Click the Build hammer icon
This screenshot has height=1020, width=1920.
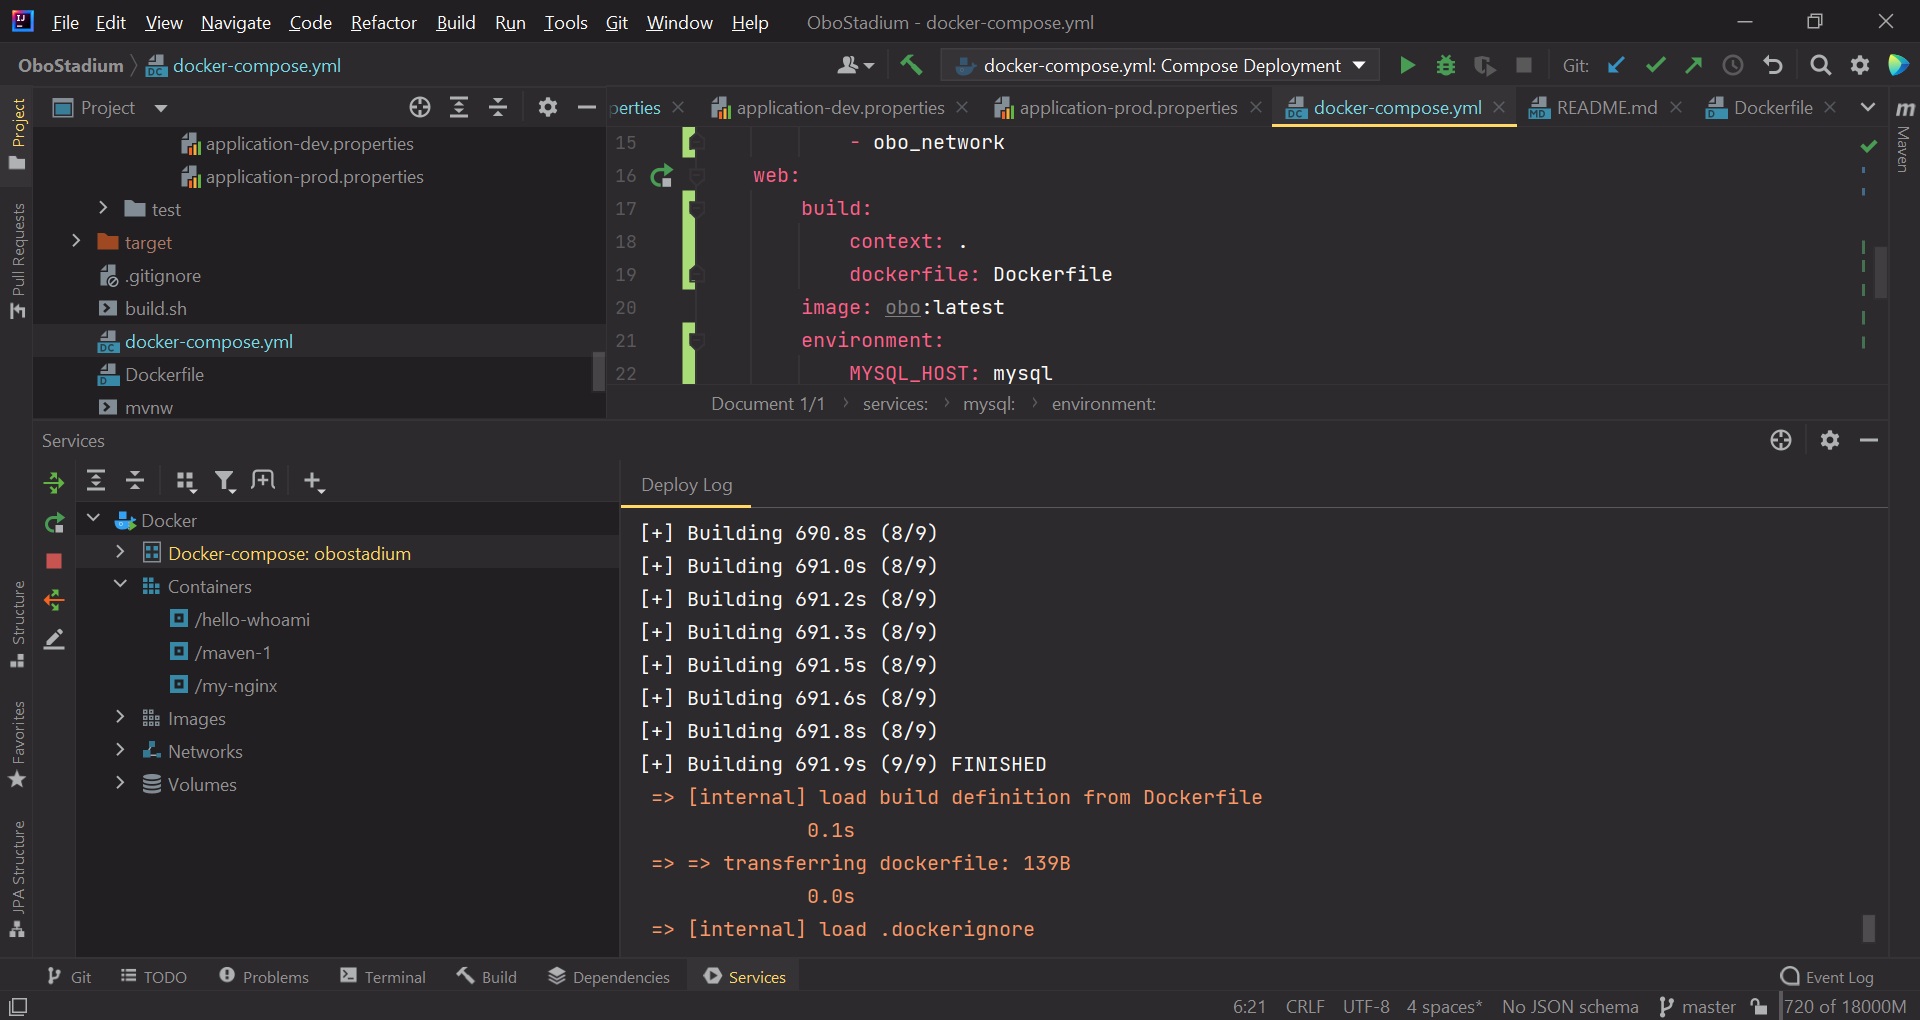tap(910, 65)
